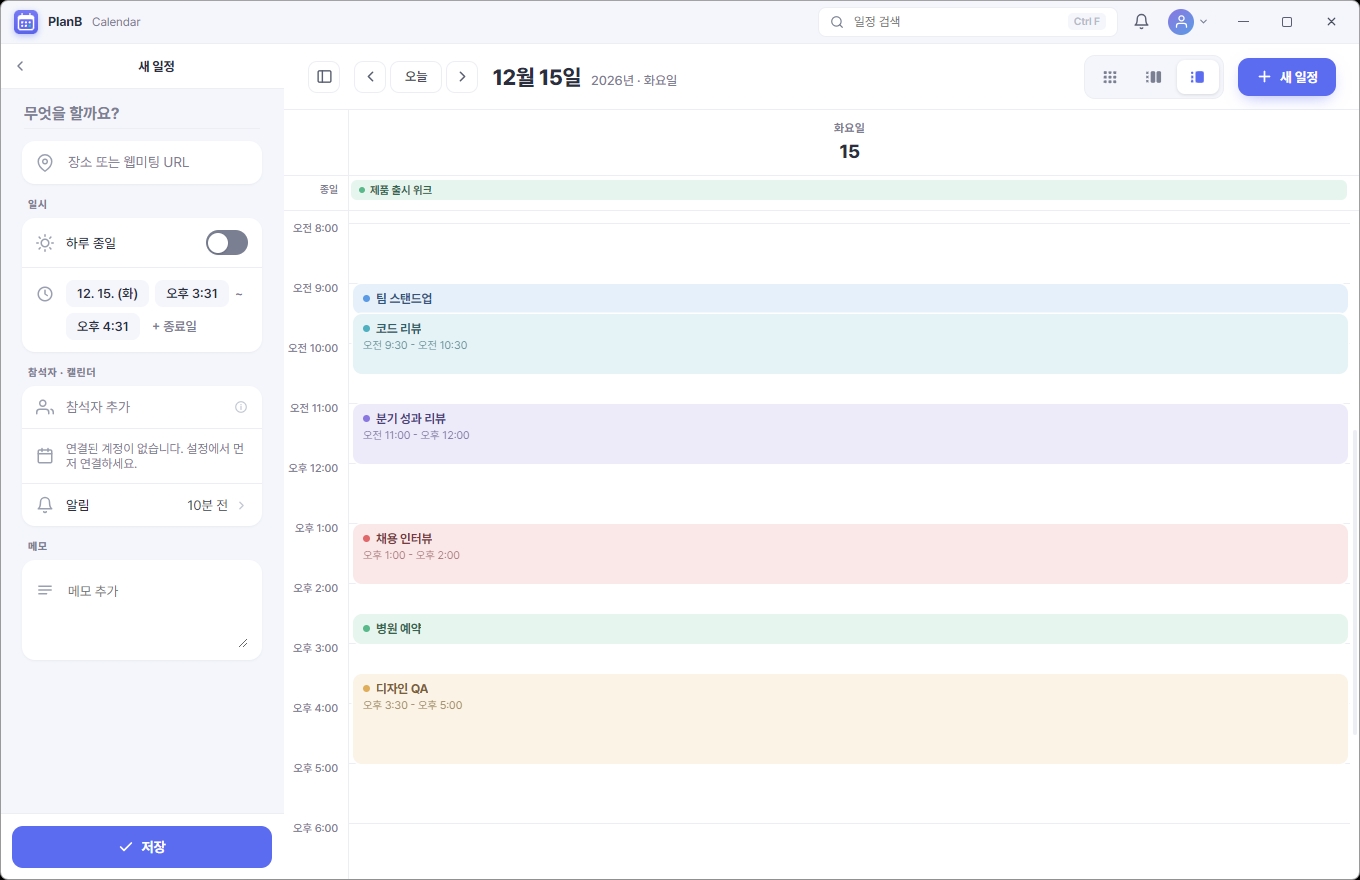Click the info icon beside 참석자 추가
Viewport: 1360px width, 880px height.
point(241,407)
